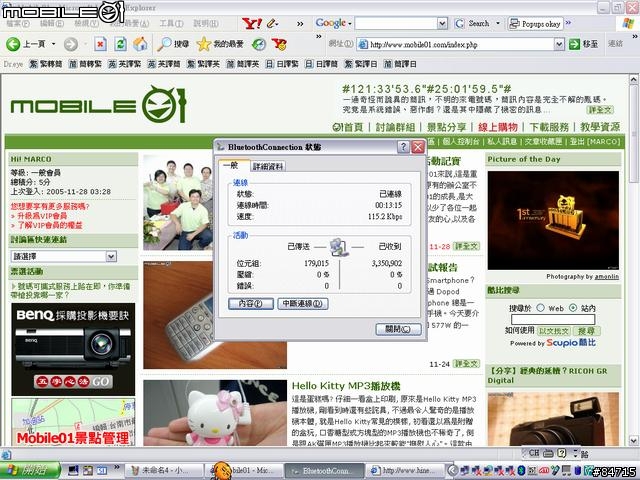Open the Search button options arrow on Google toolbar
Viewport: 640px width, 480px height.
tap(498, 23)
